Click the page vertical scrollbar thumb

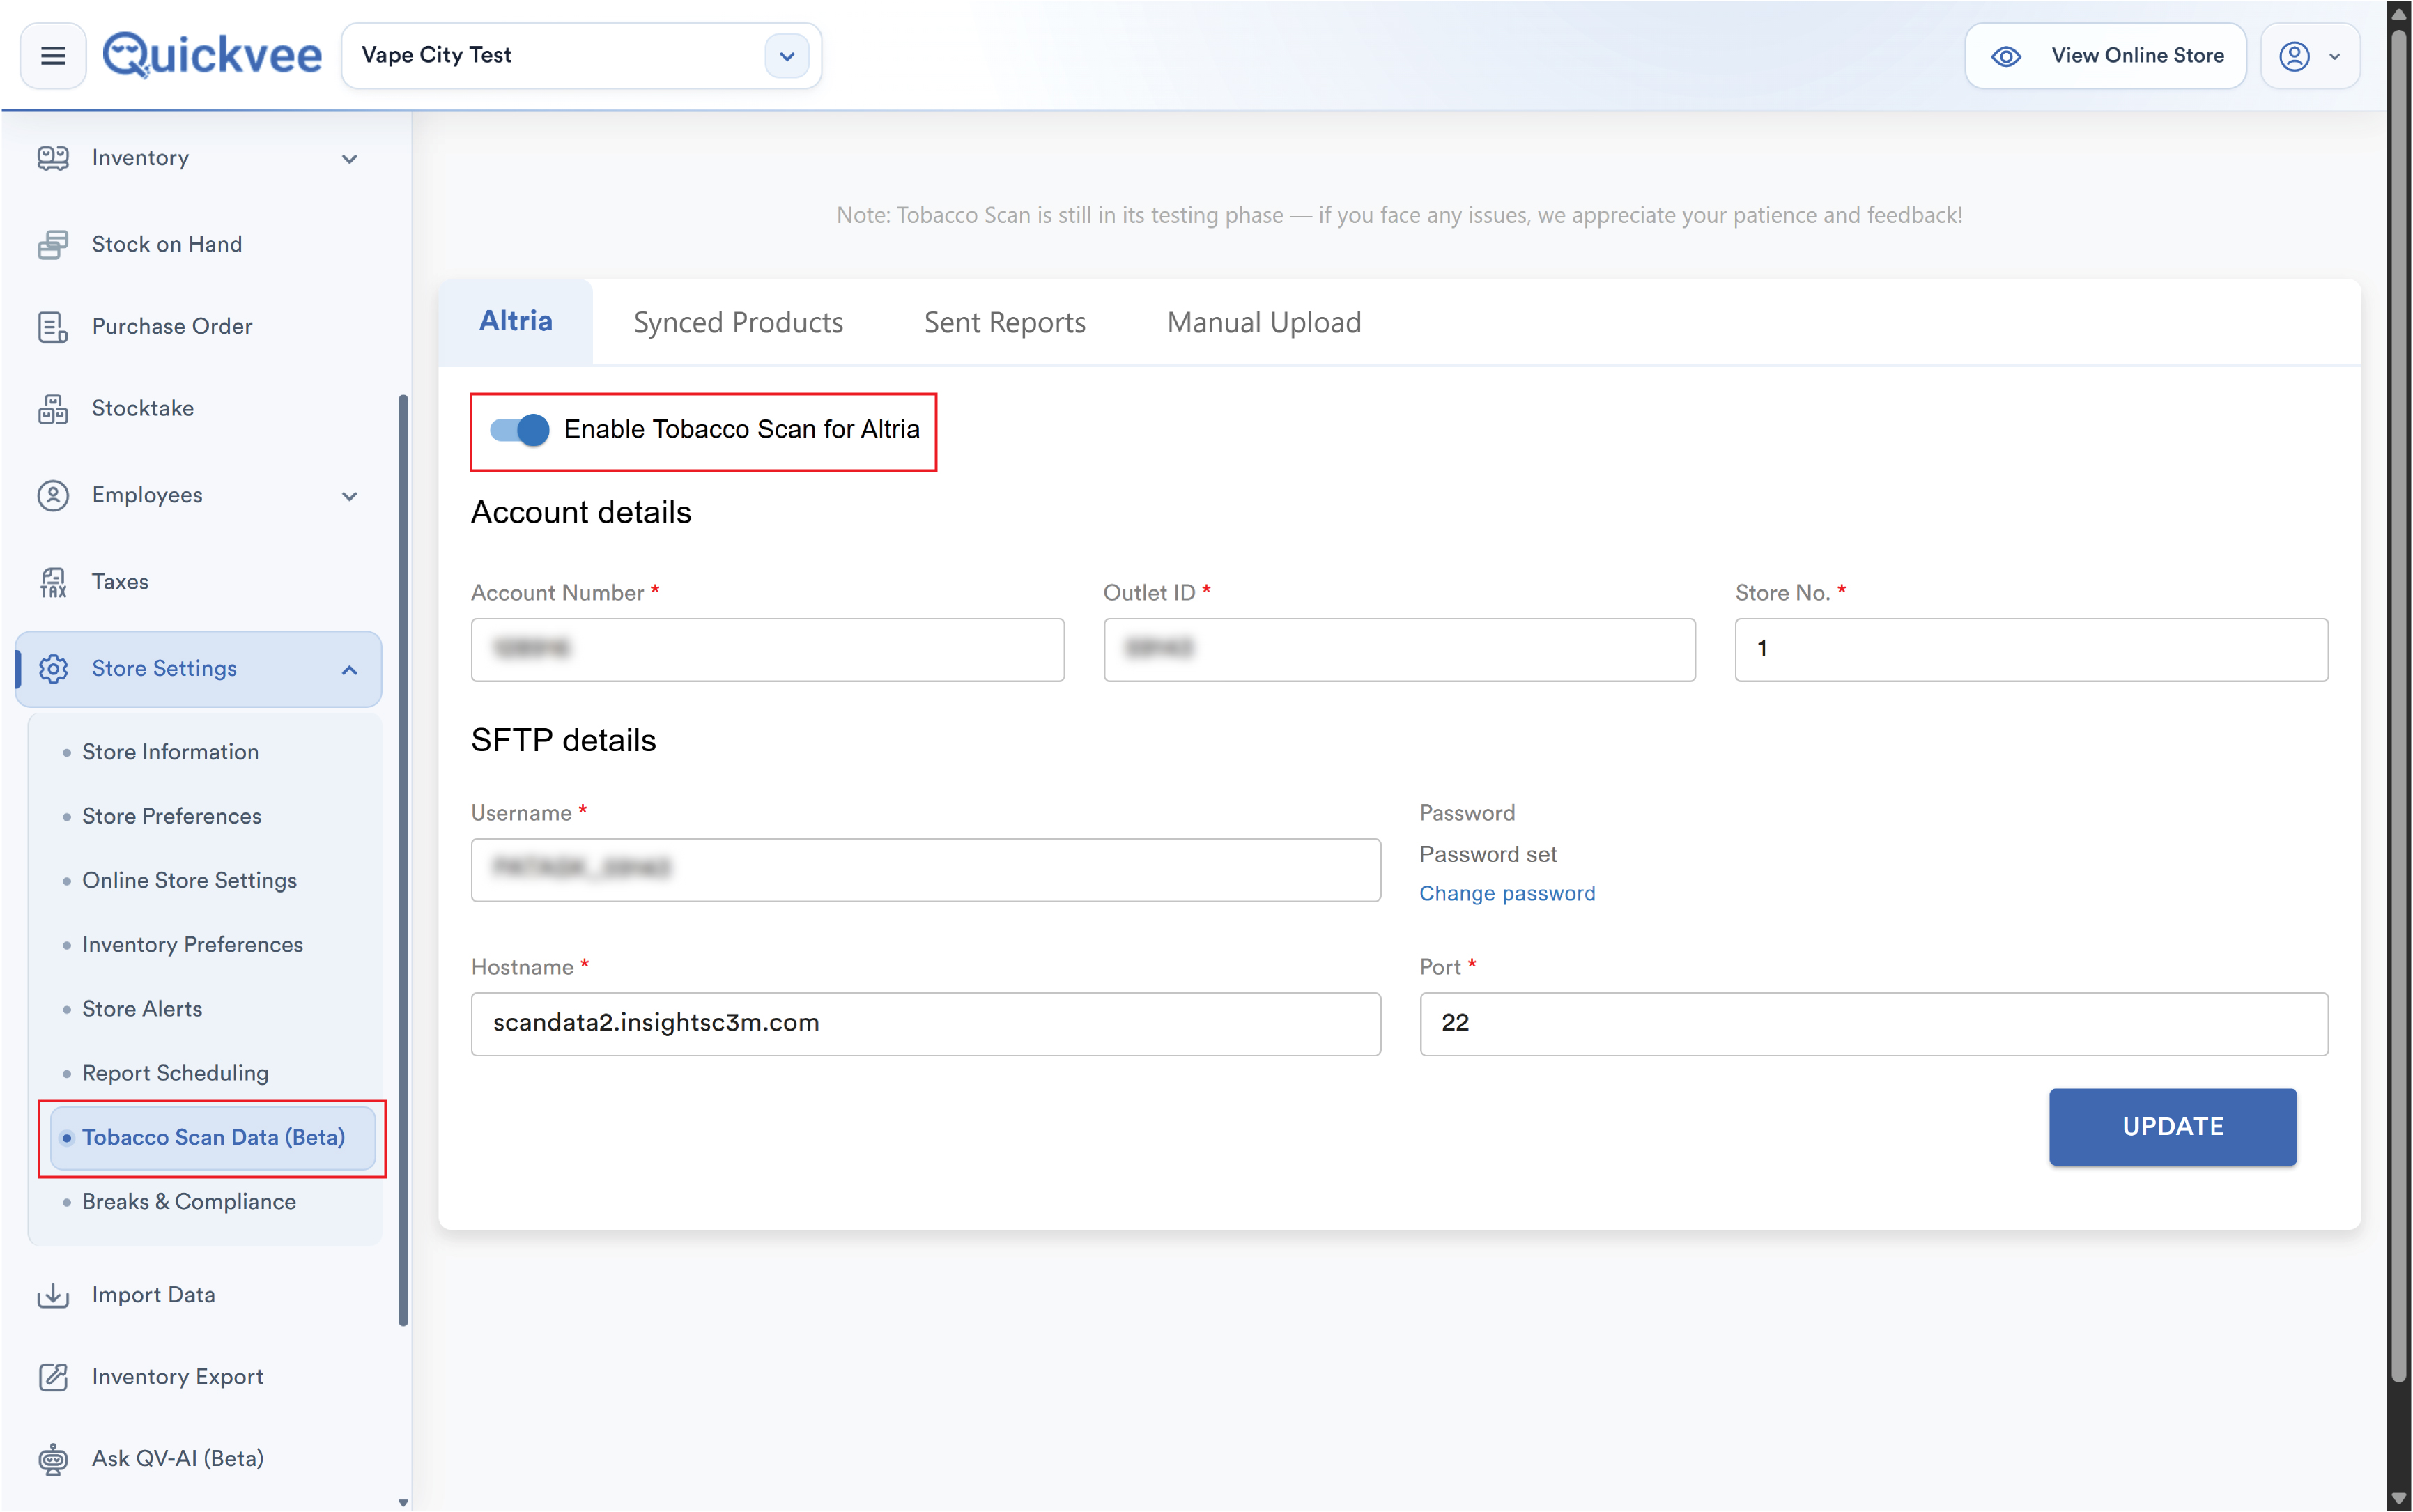pos(2399,705)
